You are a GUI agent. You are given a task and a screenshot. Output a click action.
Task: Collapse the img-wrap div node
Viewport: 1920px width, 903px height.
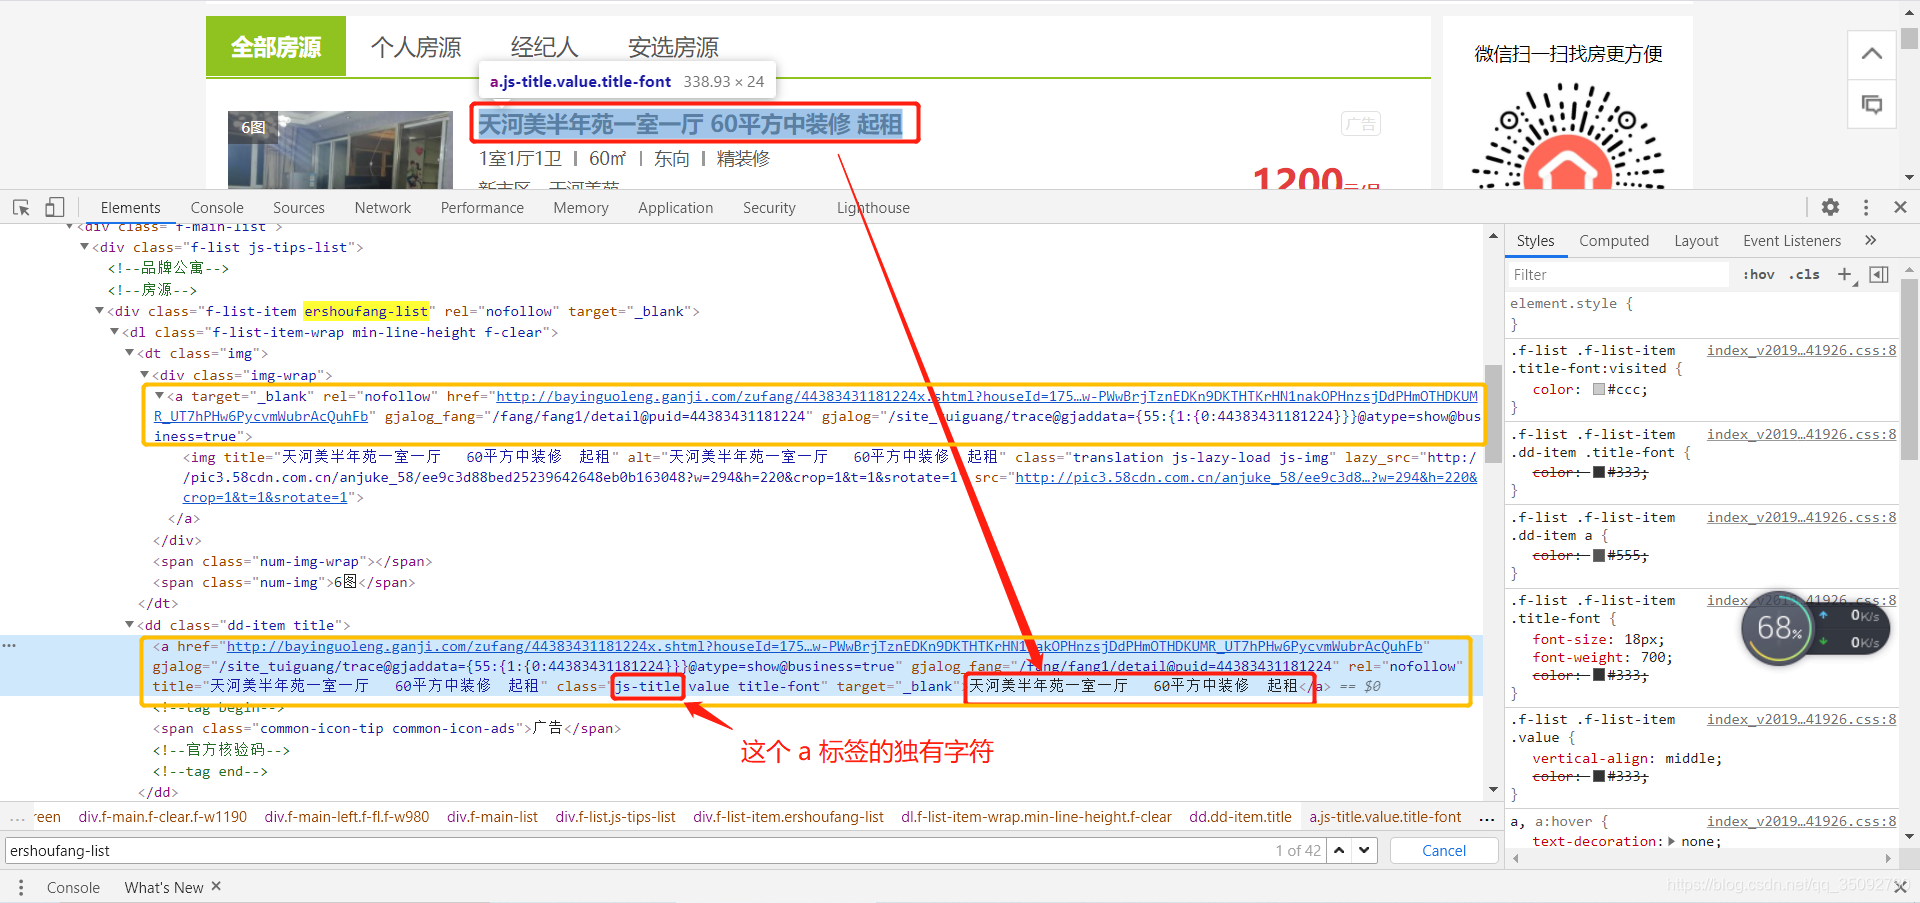click(144, 374)
